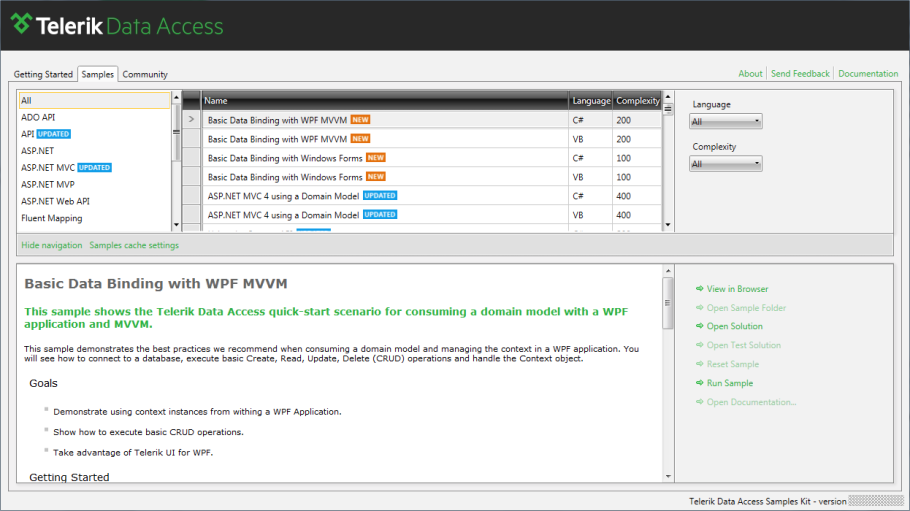This screenshot has width=910, height=511.
Task: Select C# Basic Data Binding with WPF MVVM row
Action: coord(431,120)
